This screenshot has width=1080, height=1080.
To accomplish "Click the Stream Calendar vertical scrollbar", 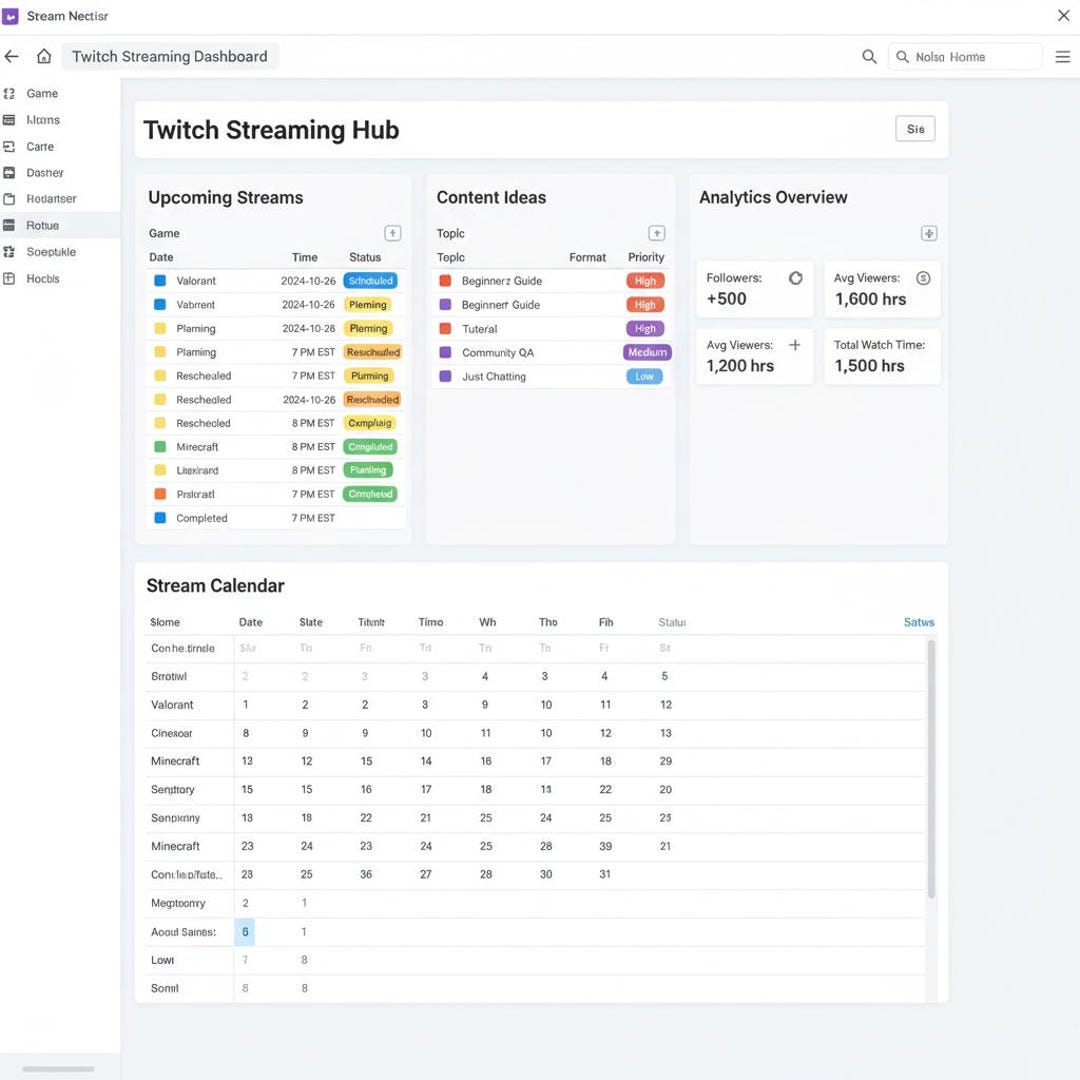I will 931,769.
